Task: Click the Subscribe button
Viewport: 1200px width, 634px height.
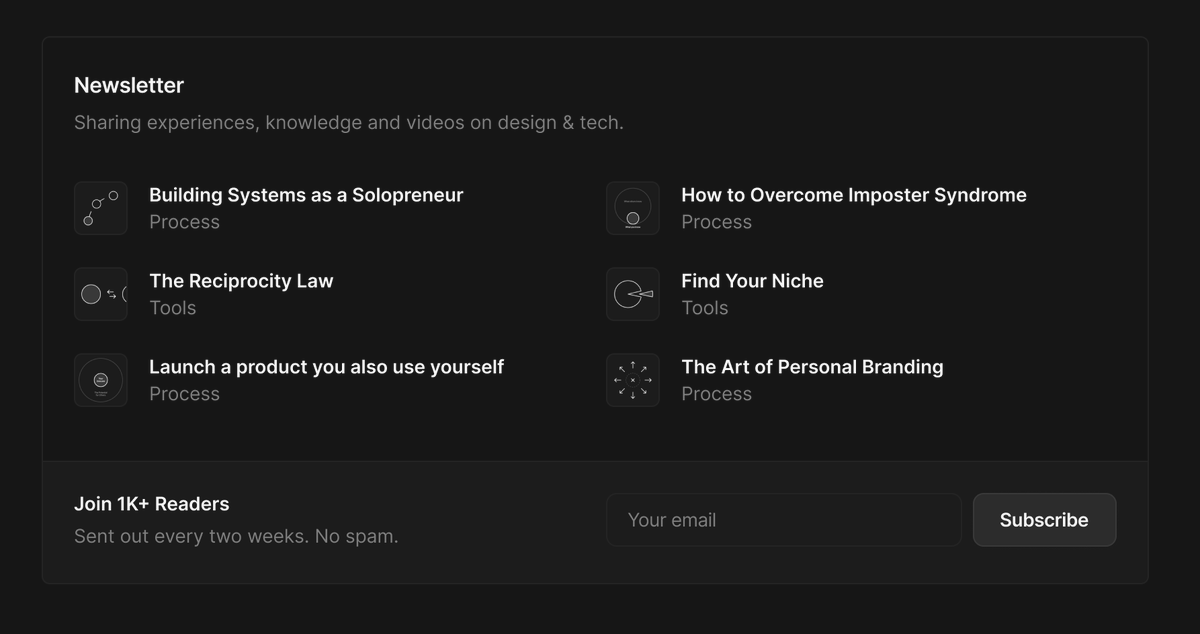Action: [1044, 520]
